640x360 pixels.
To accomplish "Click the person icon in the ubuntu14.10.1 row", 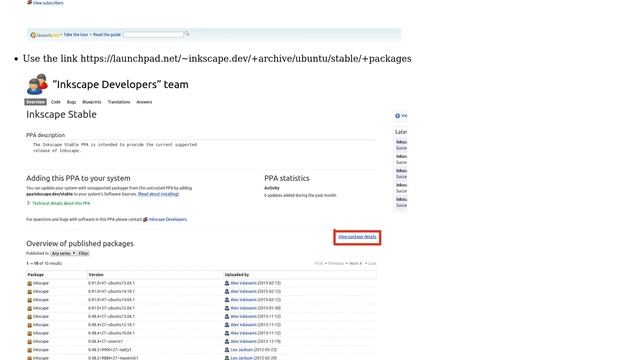I will pyautogui.click(x=227, y=292).
